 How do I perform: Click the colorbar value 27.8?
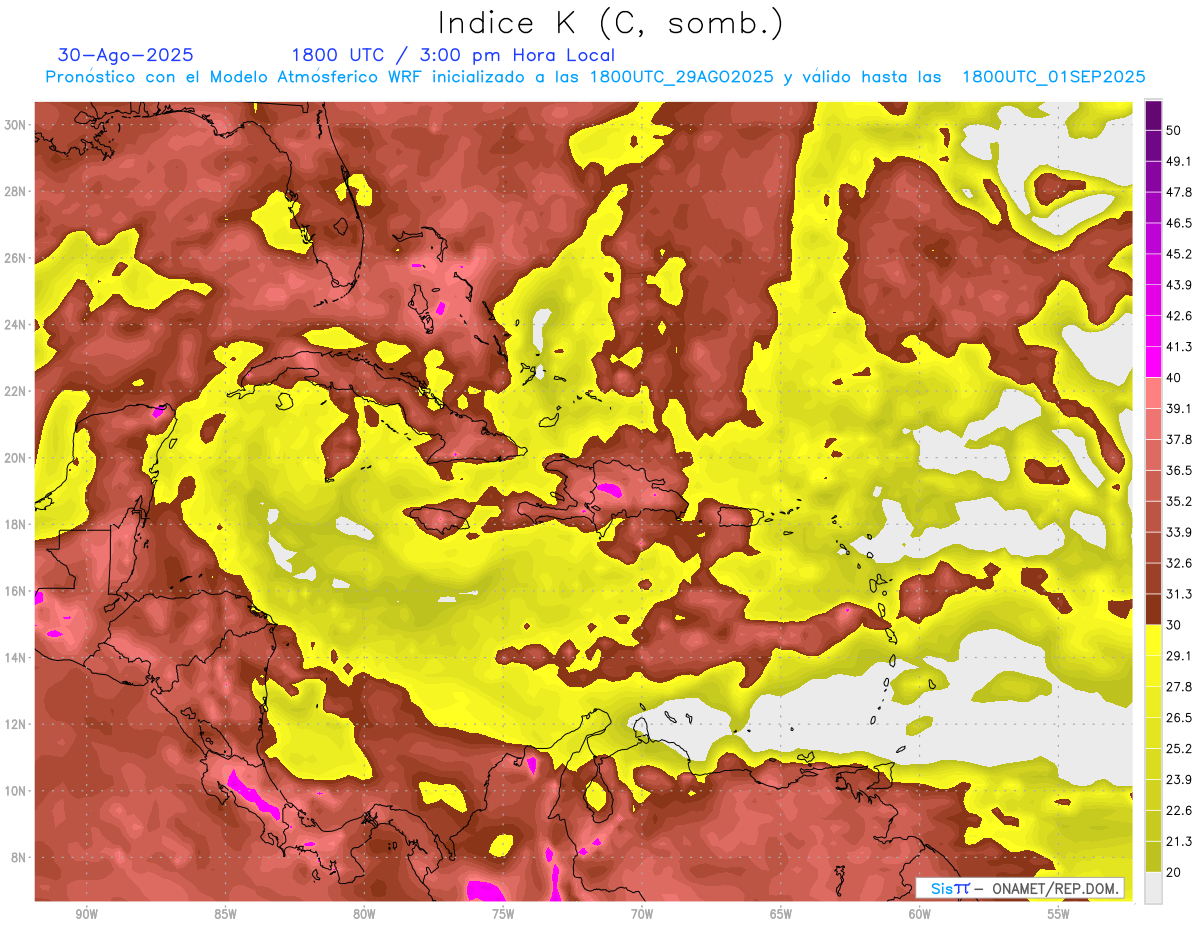tap(1179, 686)
